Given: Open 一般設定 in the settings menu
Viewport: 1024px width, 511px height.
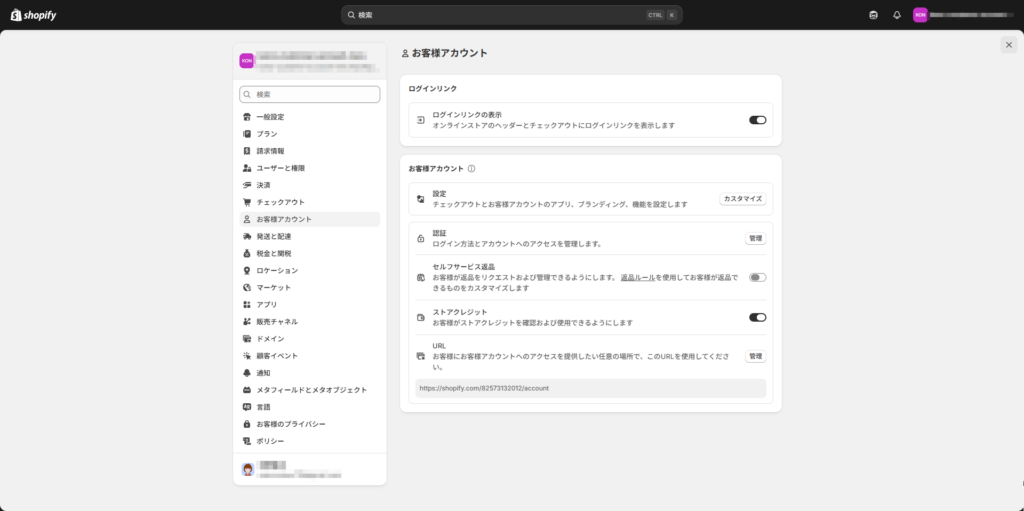Looking at the screenshot, I should [x=270, y=117].
